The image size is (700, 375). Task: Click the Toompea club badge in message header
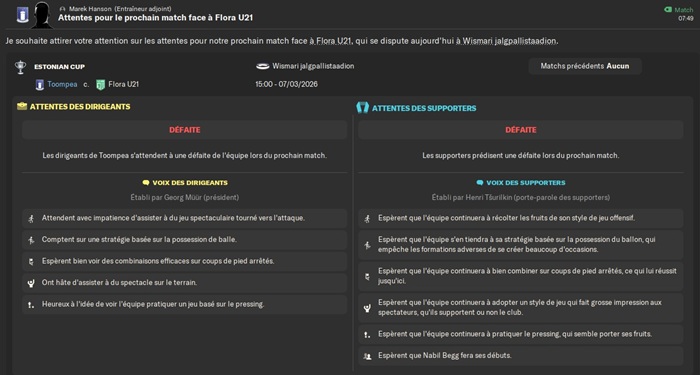pyautogui.click(x=22, y=14)
